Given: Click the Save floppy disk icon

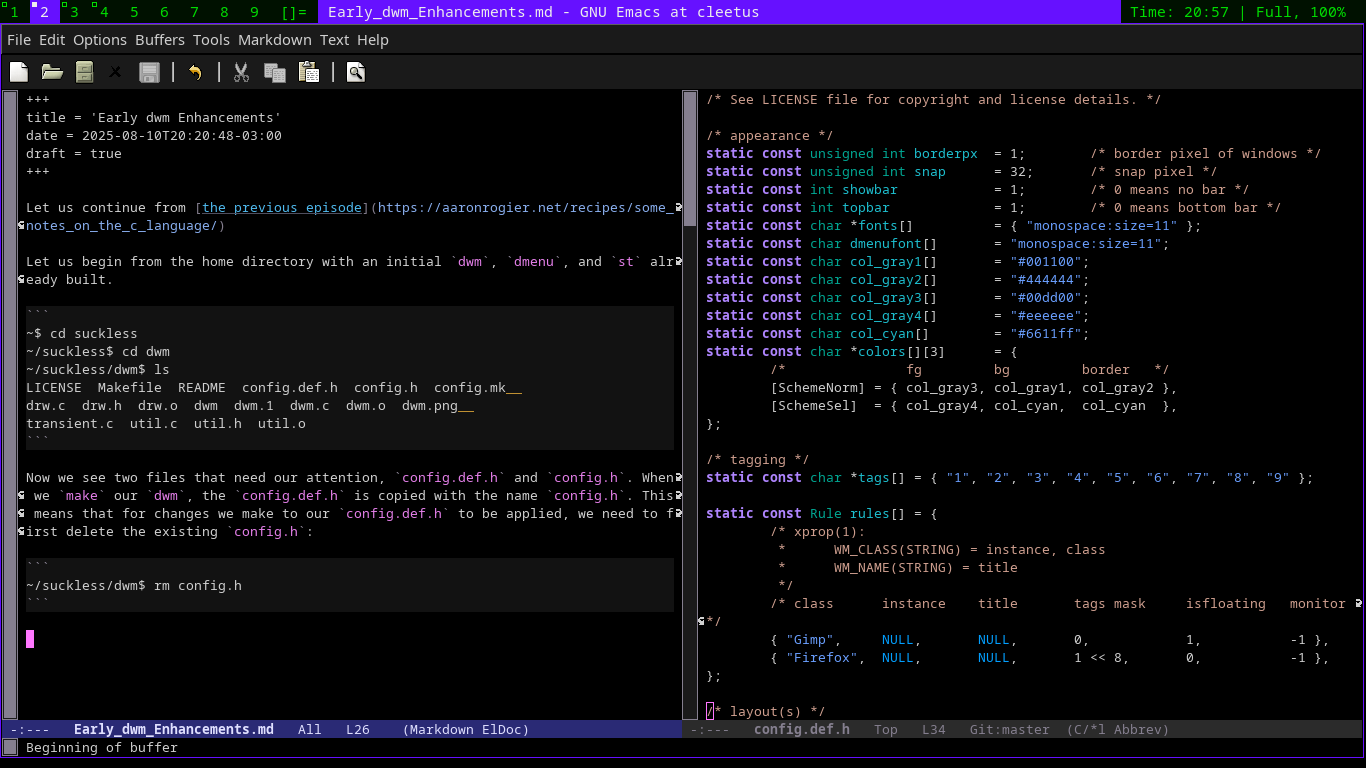Looking at the screenshot, I should pos(149,72).
